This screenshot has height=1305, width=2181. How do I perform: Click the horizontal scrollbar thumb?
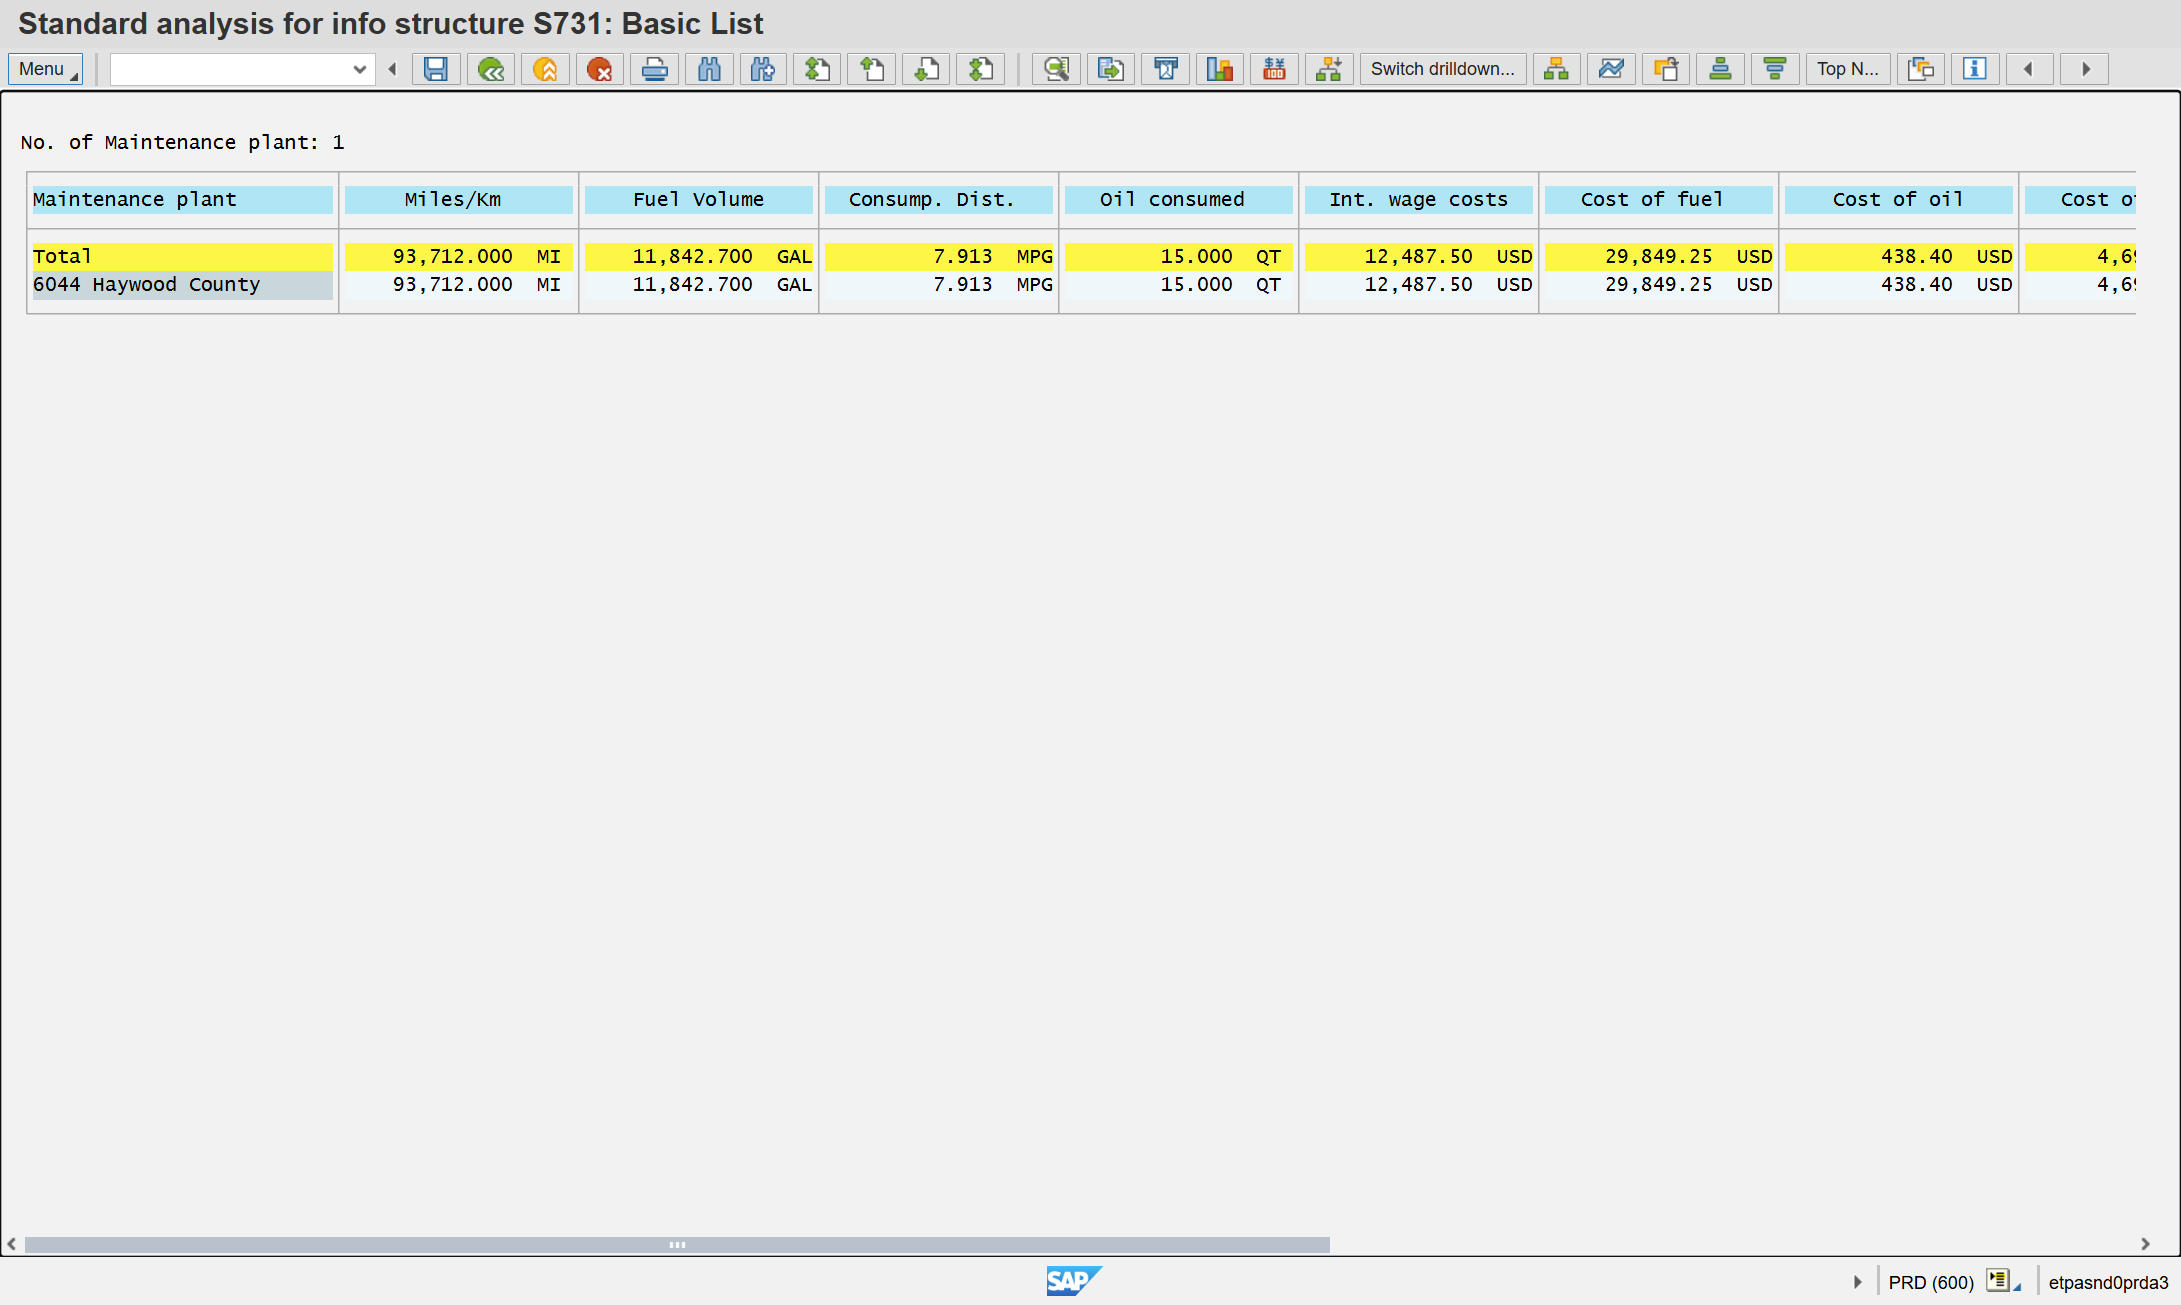pyautogui.click(x=677, y=1245)
